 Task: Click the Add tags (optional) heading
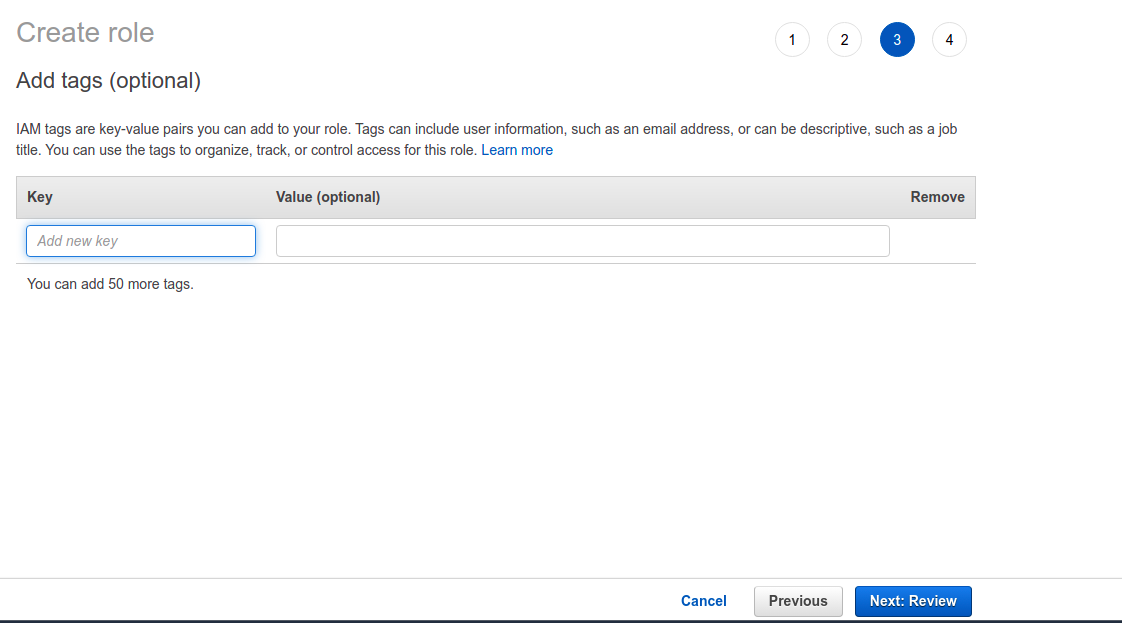109,81
